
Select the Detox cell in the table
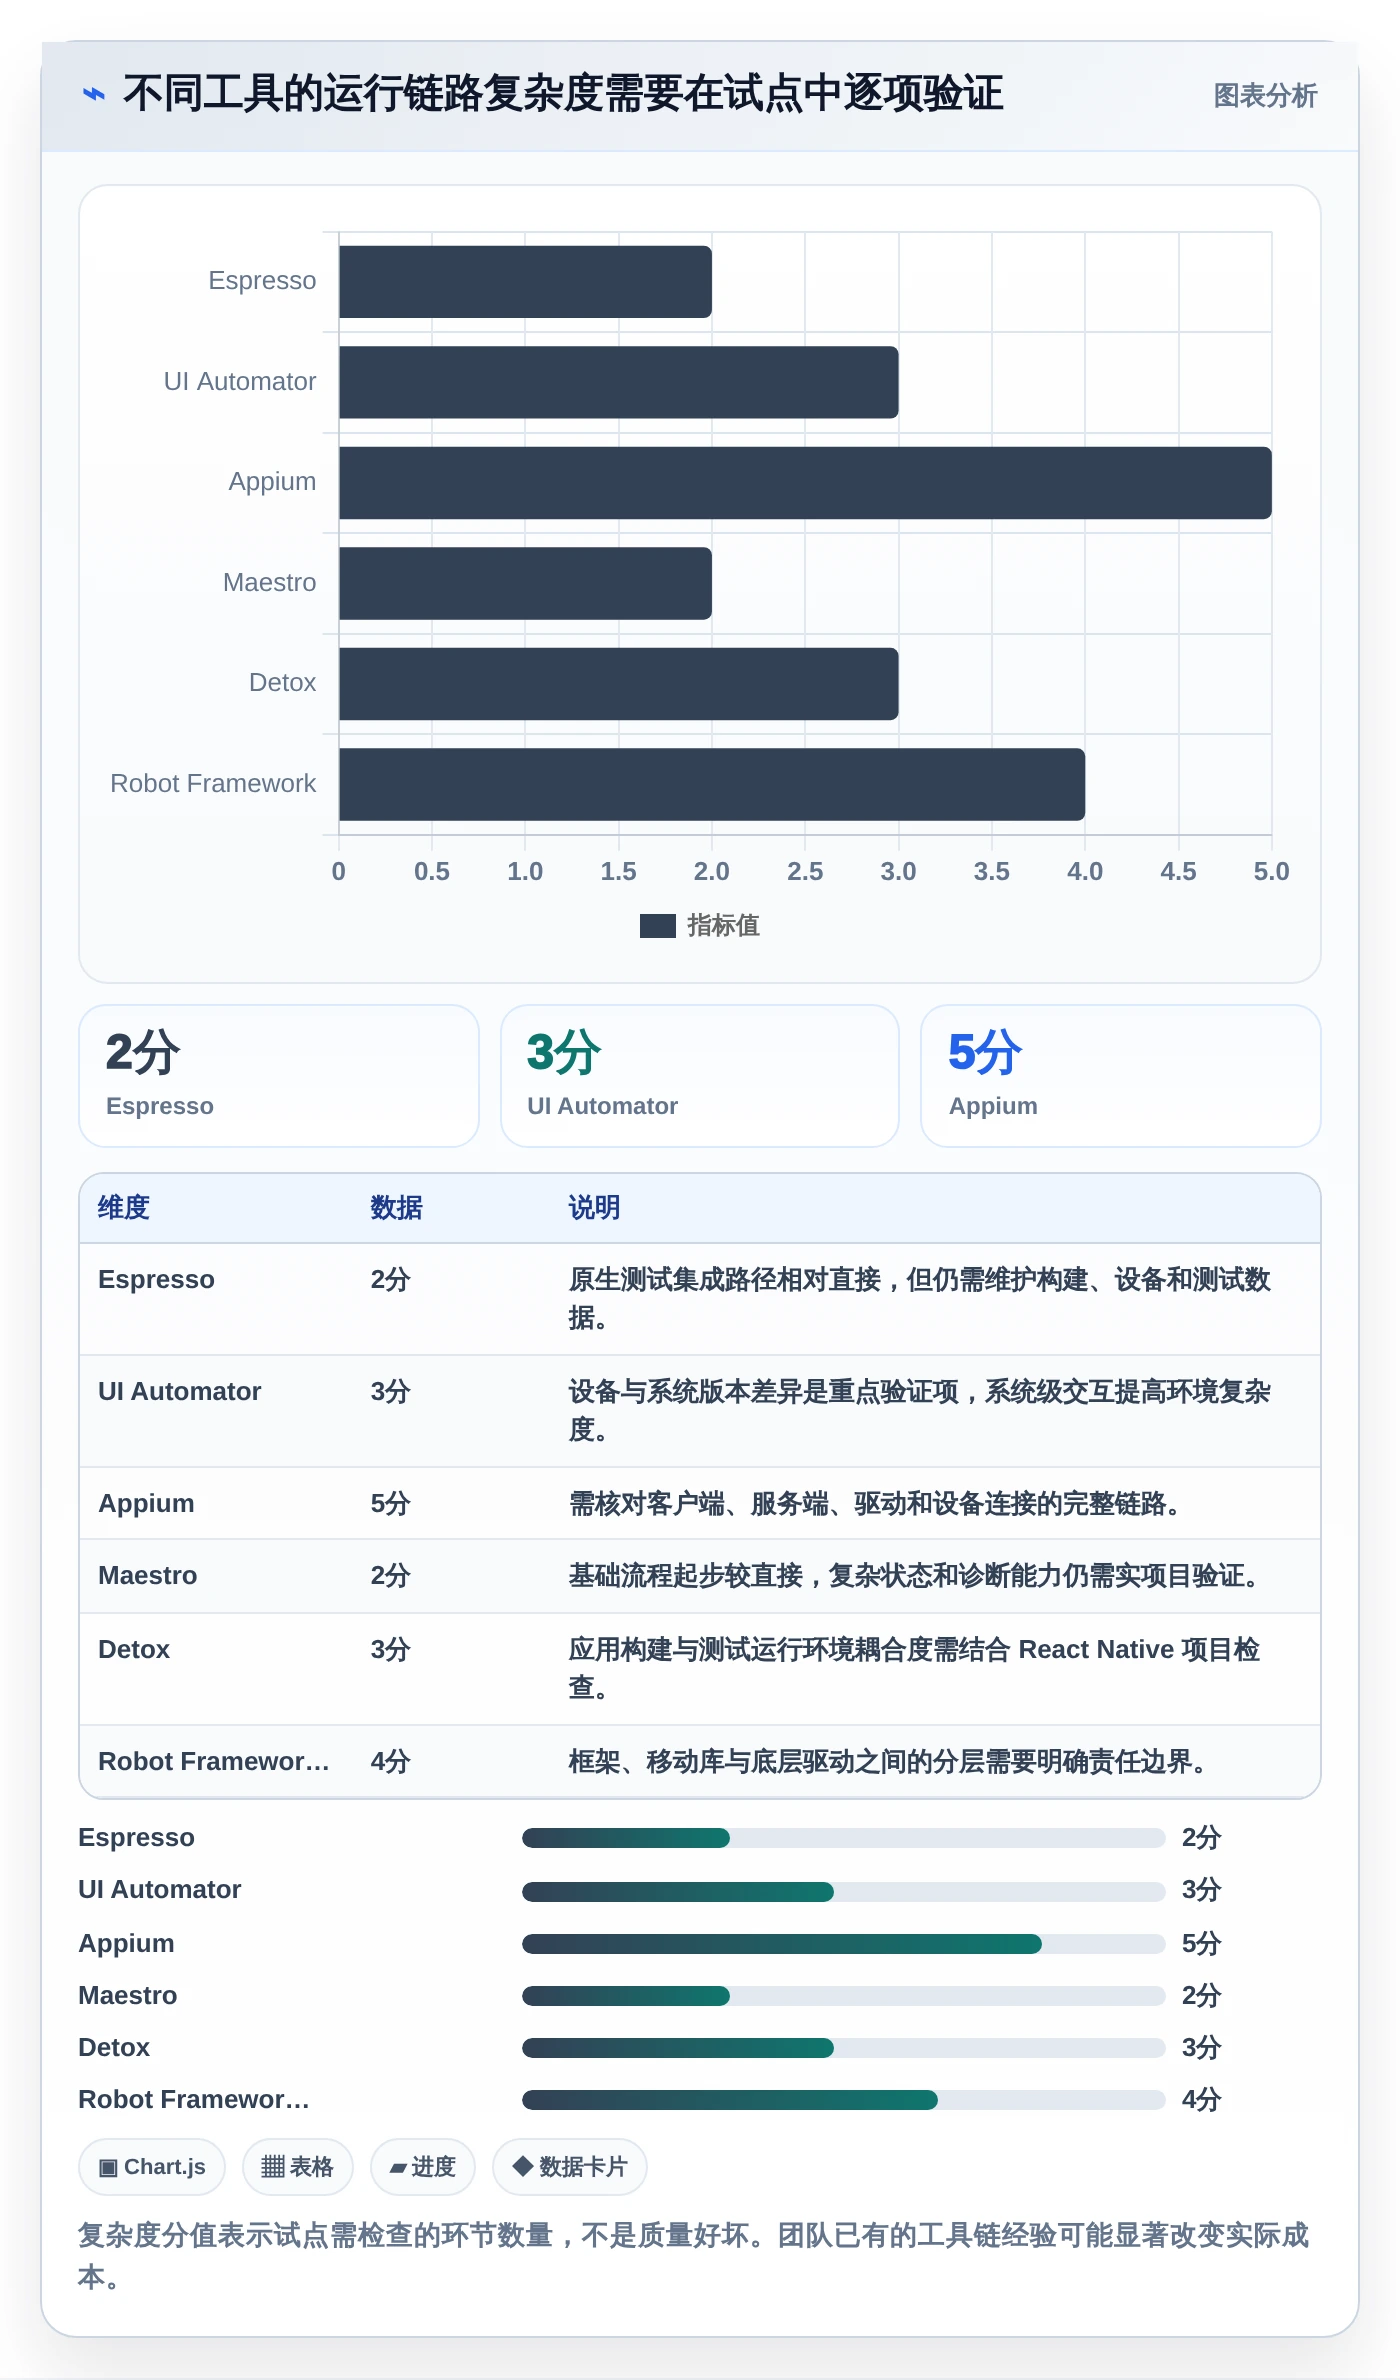(134, 1650)
